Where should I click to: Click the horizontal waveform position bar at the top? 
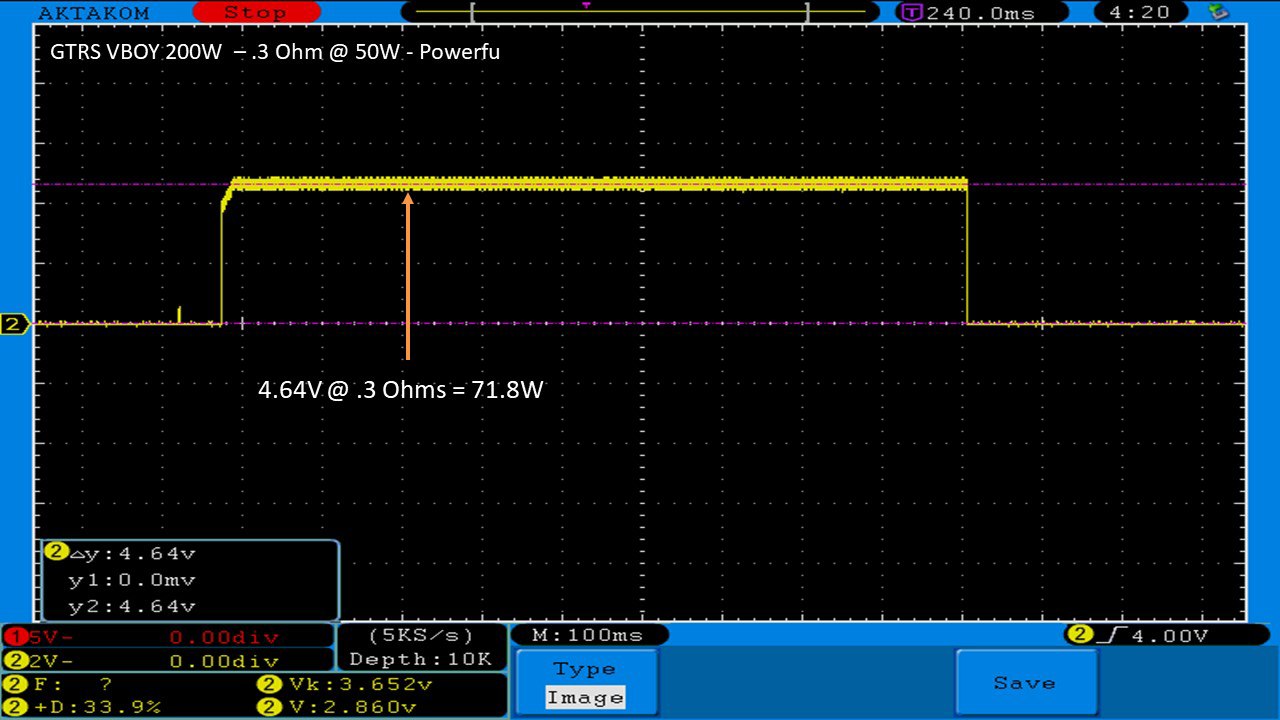640,12
